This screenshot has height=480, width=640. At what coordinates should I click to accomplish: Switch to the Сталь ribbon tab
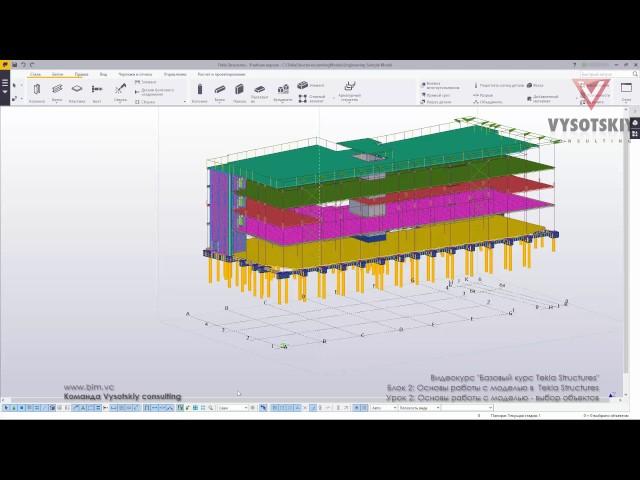tap(36, 74)
